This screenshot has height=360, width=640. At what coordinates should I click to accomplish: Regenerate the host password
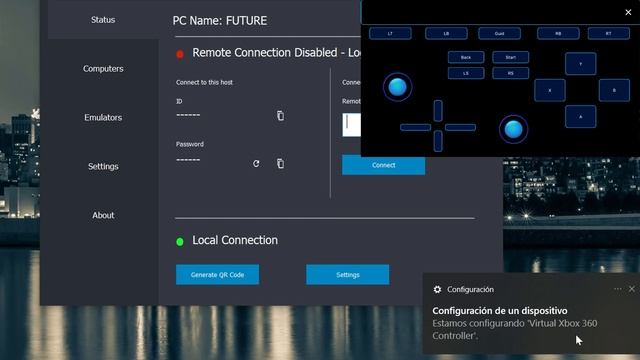256,164
